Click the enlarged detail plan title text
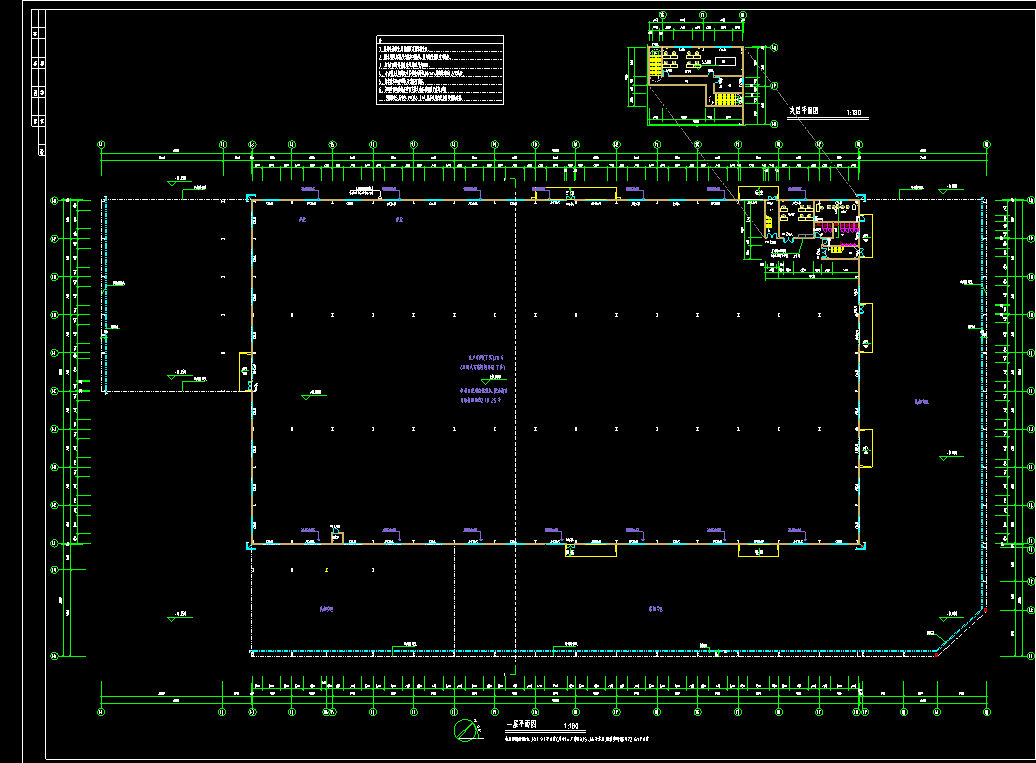This screenshot has height=763, width=1036. click(x=804, y=112)
